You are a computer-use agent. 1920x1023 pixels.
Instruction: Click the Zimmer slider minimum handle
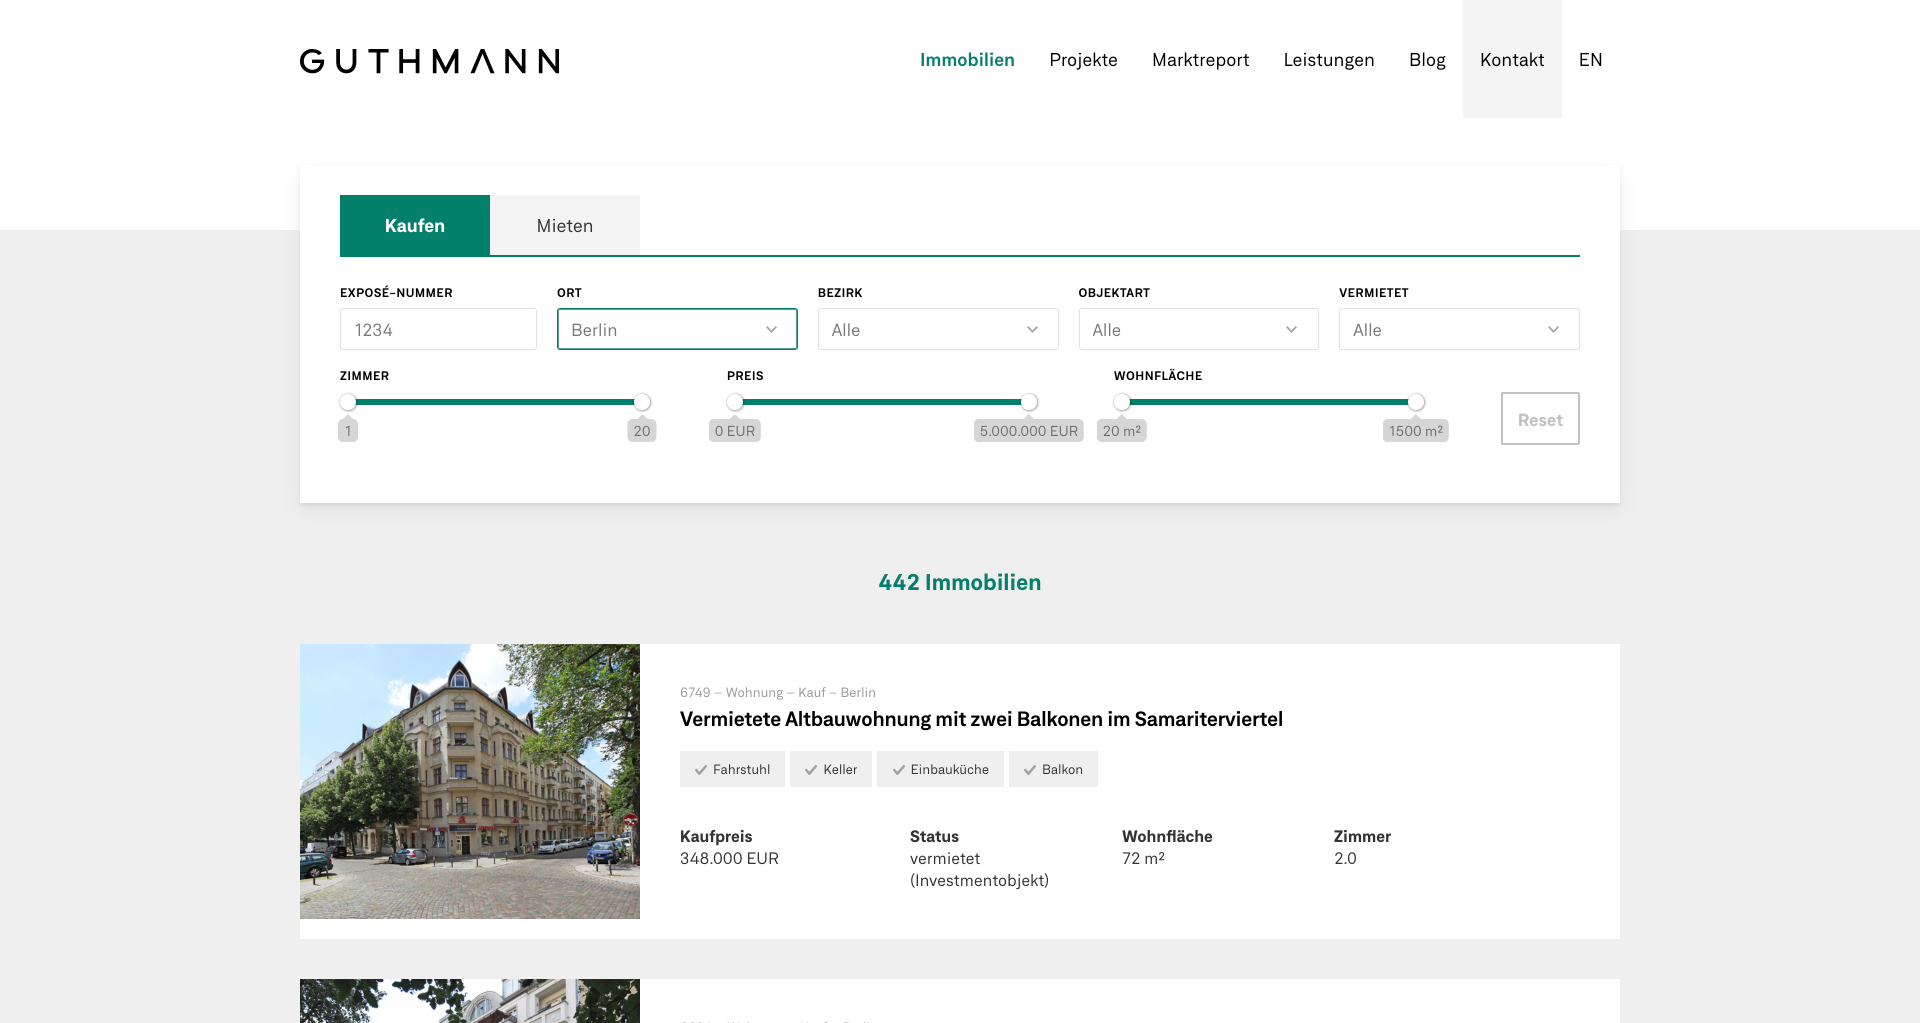coord(348,402)
